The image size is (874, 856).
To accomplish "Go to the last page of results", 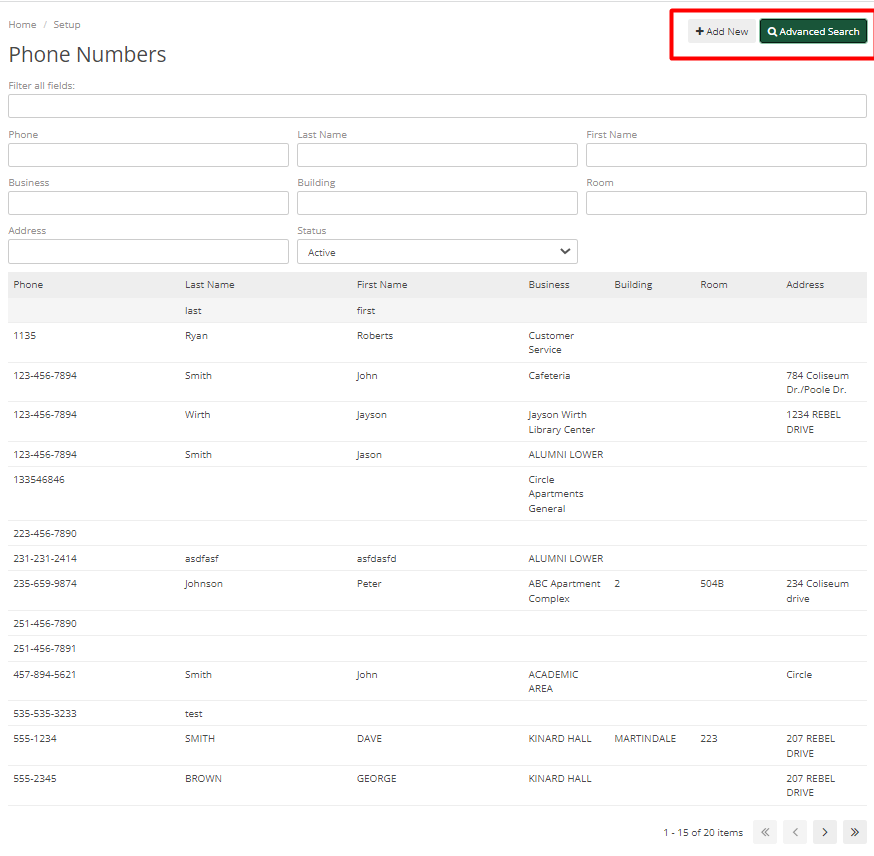I will click(854, 832).
